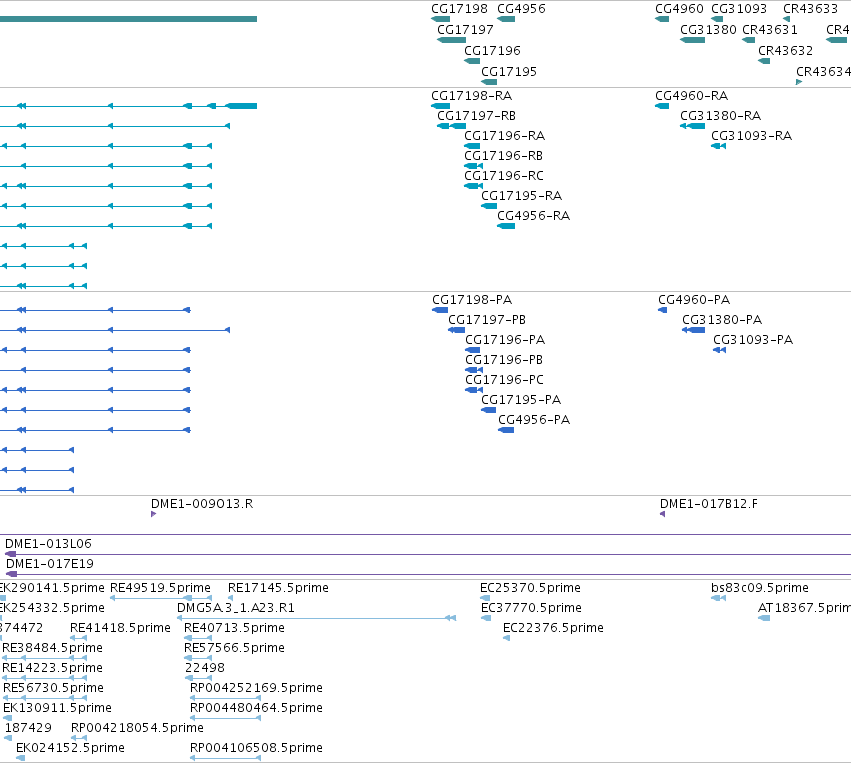Select EST RE40713.5prime label
This screenshot has width=851, height=763.
click(x=234, y=628)
